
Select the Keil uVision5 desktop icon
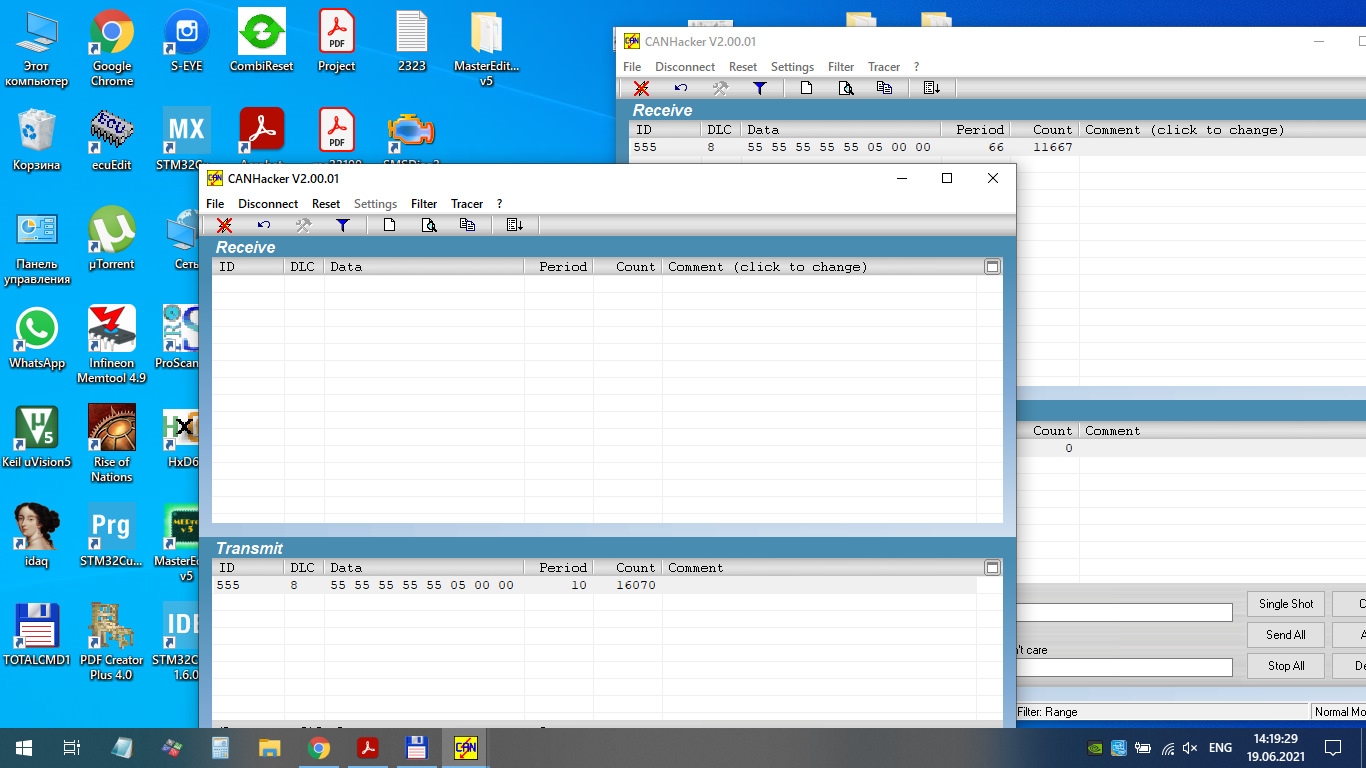(x=37, y=437)
